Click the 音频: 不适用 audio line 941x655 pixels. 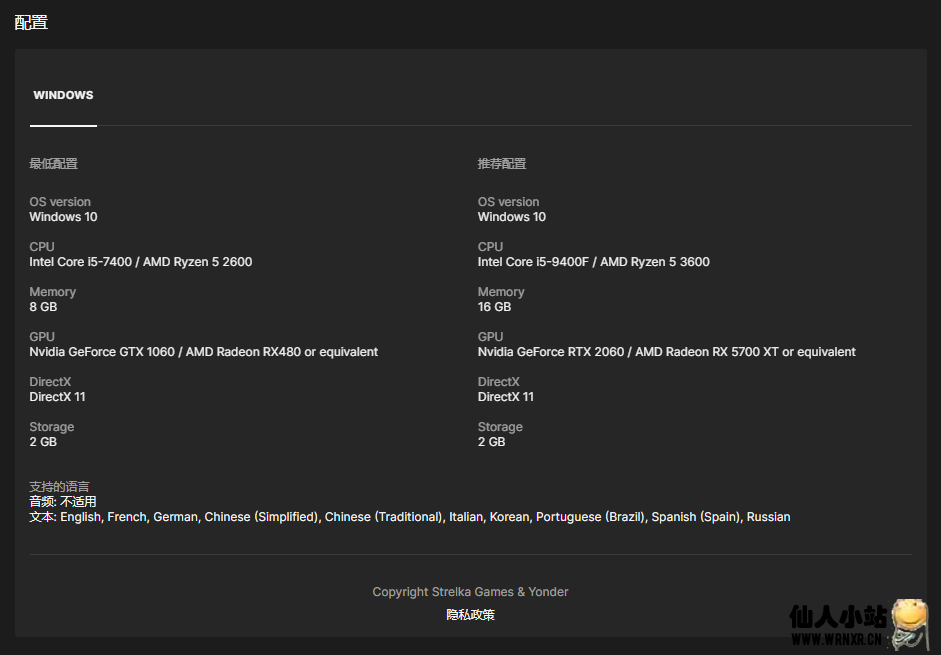[63, 502]
